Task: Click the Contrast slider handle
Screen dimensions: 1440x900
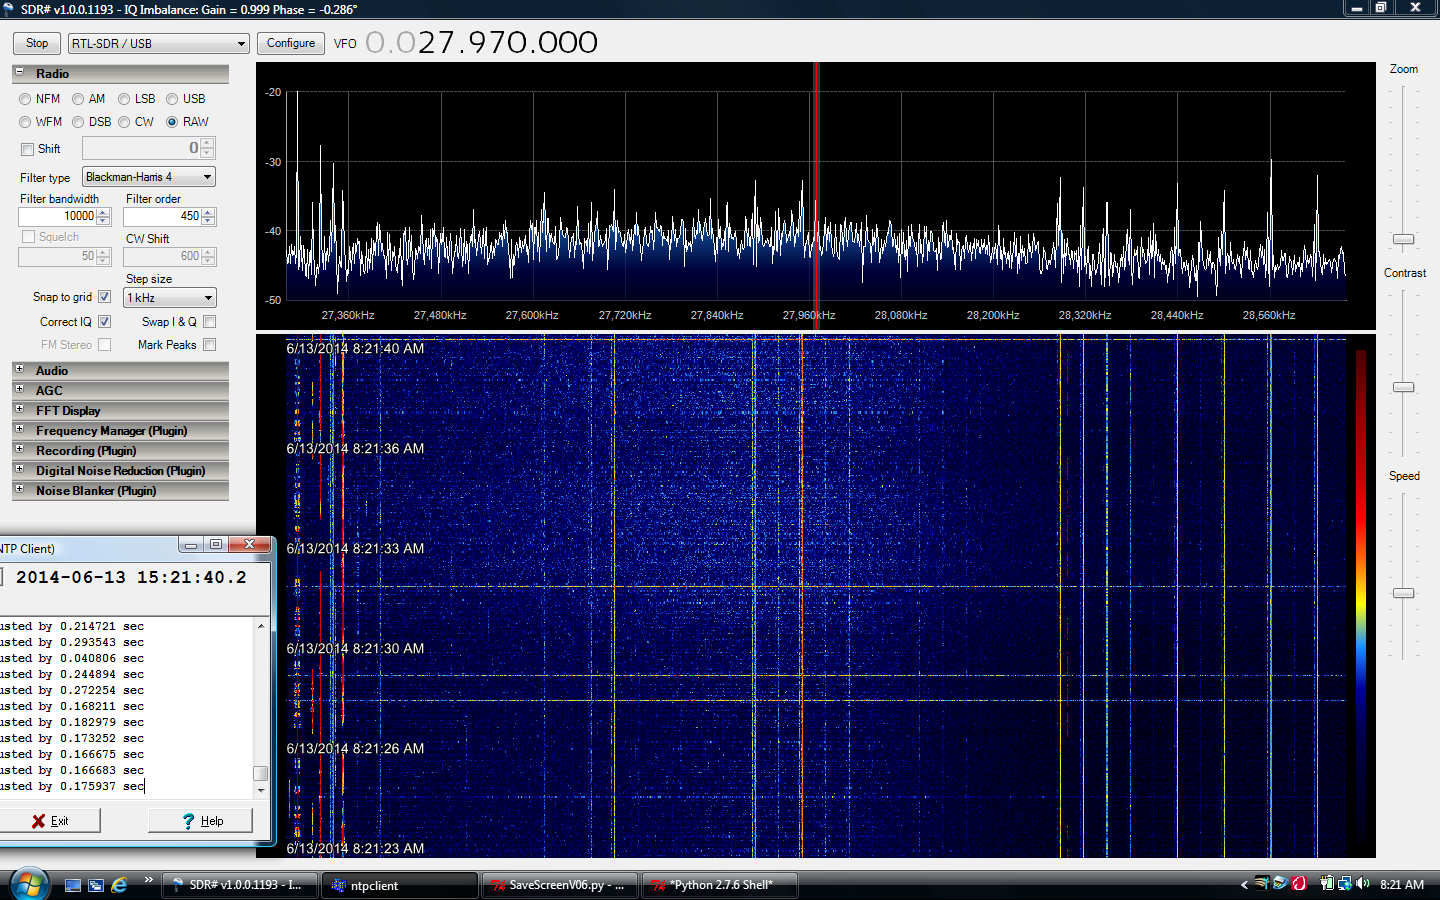Action: click(1403, 387)
